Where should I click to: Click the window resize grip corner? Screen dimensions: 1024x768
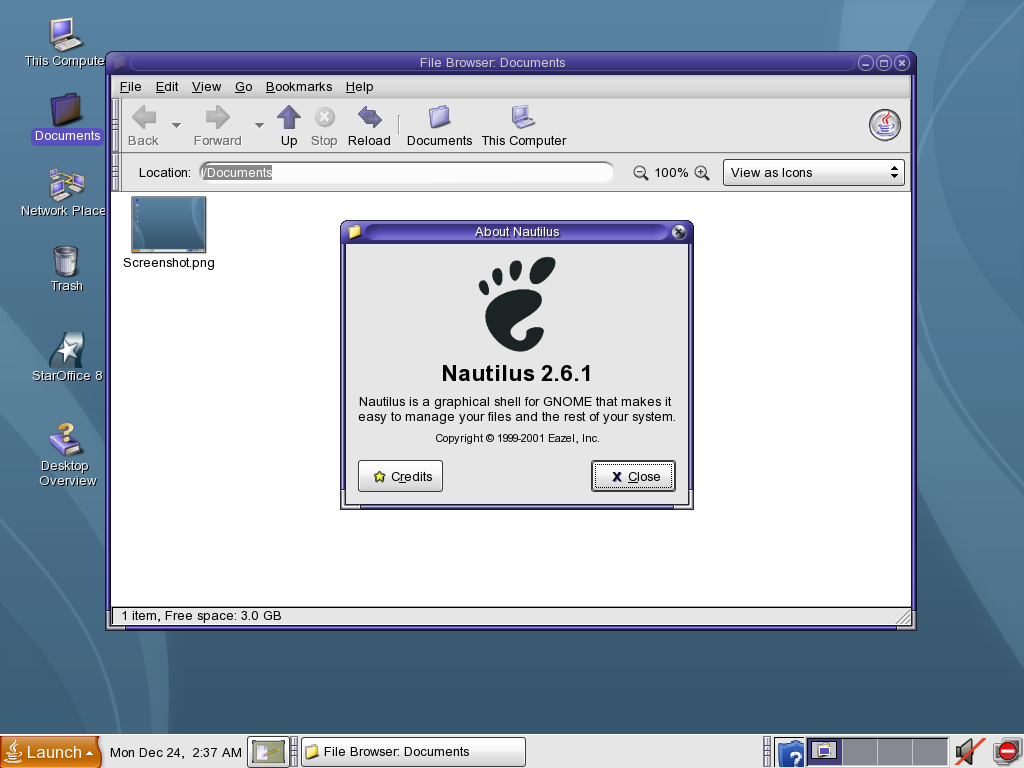click(904, 617)
